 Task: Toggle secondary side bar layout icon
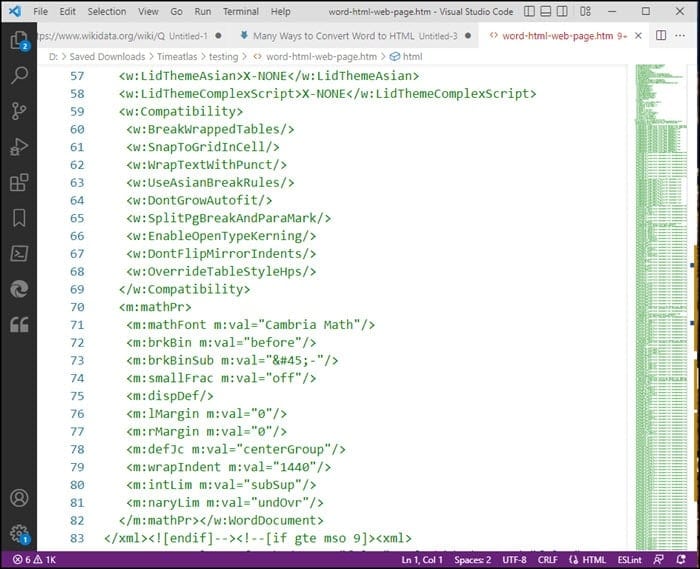click(x=562, y=11)
